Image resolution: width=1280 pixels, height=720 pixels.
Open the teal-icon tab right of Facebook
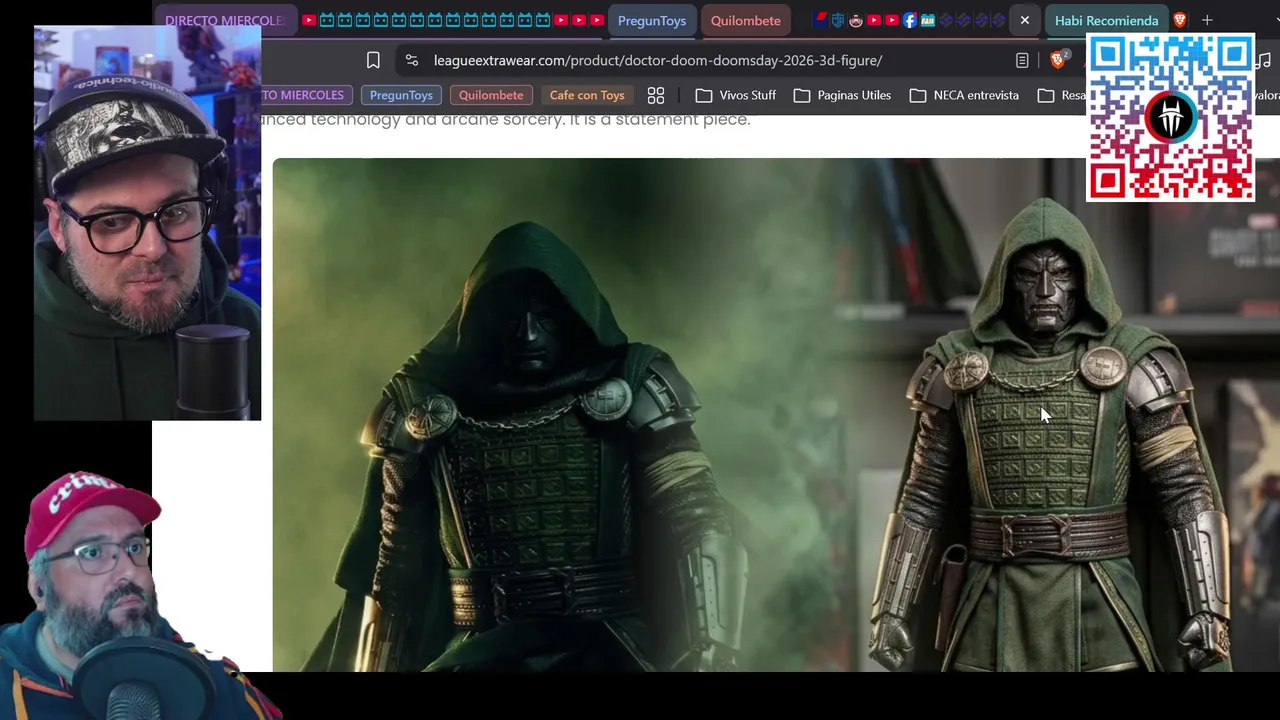[927, 20]
